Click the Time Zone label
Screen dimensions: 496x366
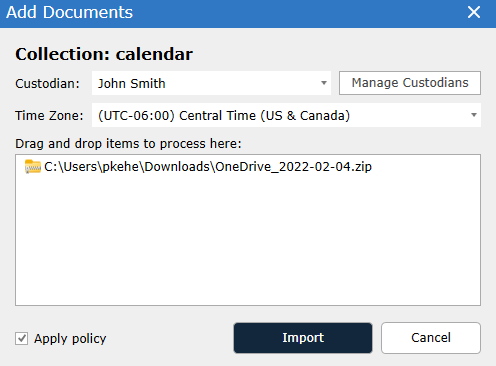[49, 116]
